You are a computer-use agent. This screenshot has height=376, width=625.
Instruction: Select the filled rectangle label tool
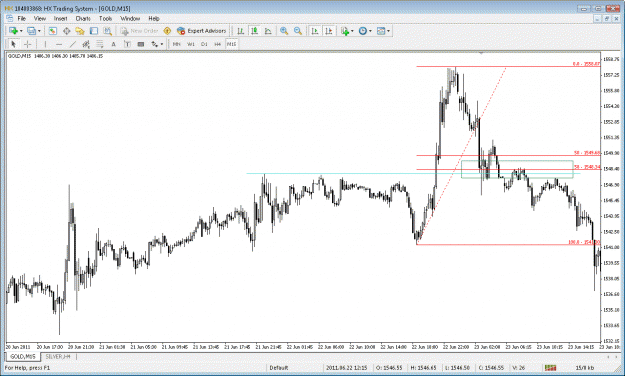click(141, 44)
